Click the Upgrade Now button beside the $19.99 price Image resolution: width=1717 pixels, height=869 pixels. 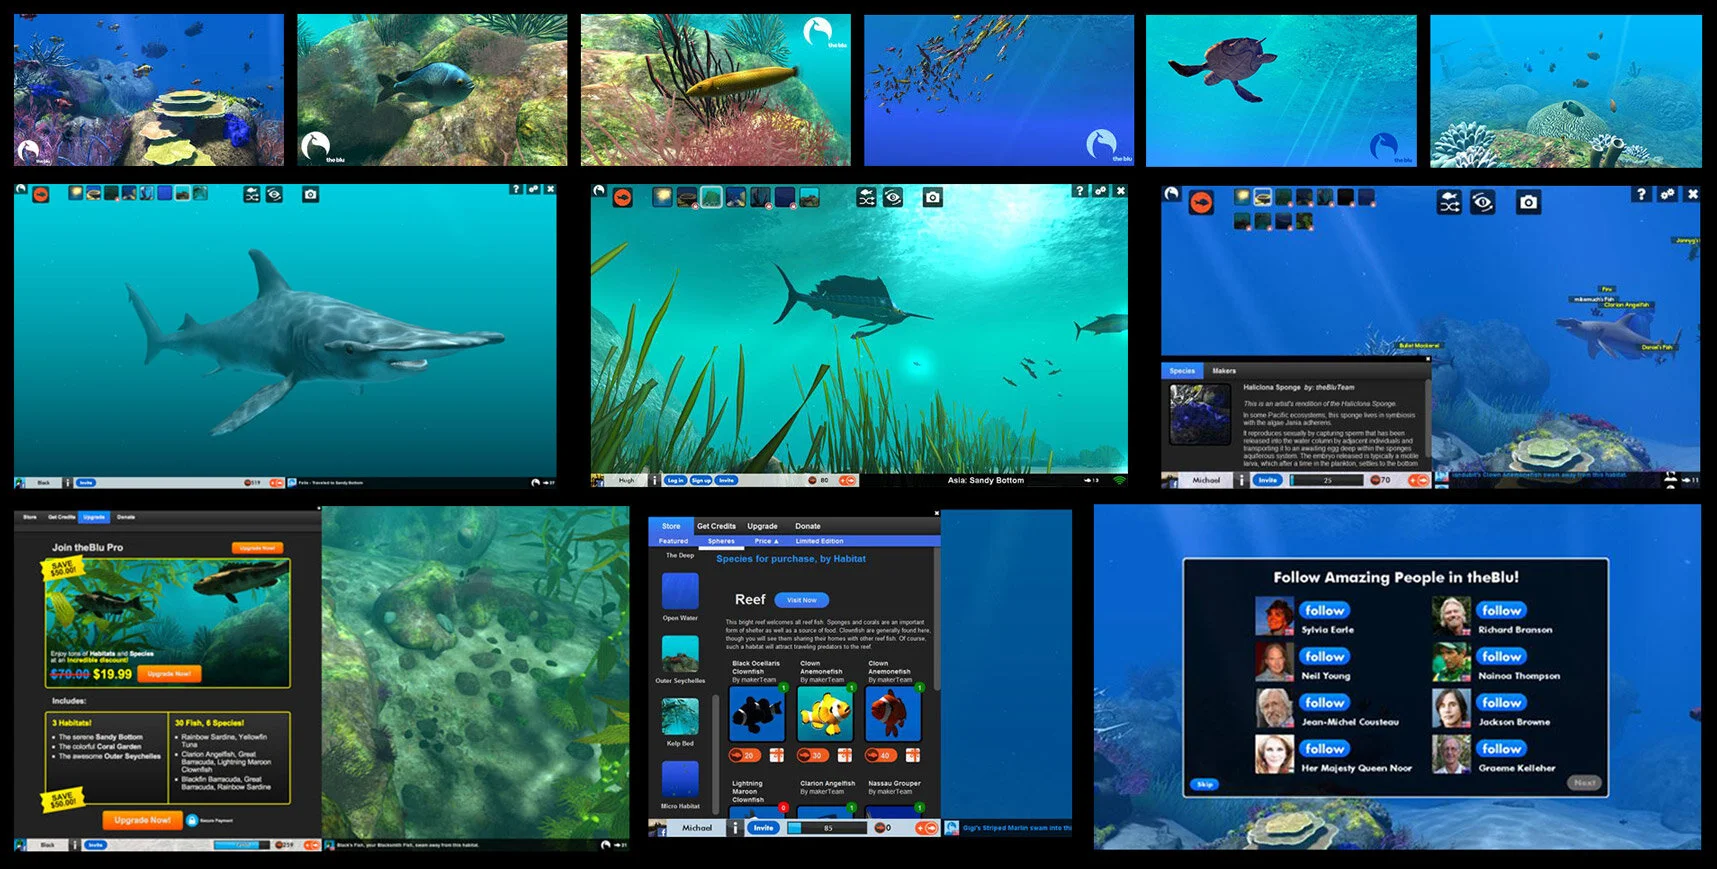(x=169, y=674)
